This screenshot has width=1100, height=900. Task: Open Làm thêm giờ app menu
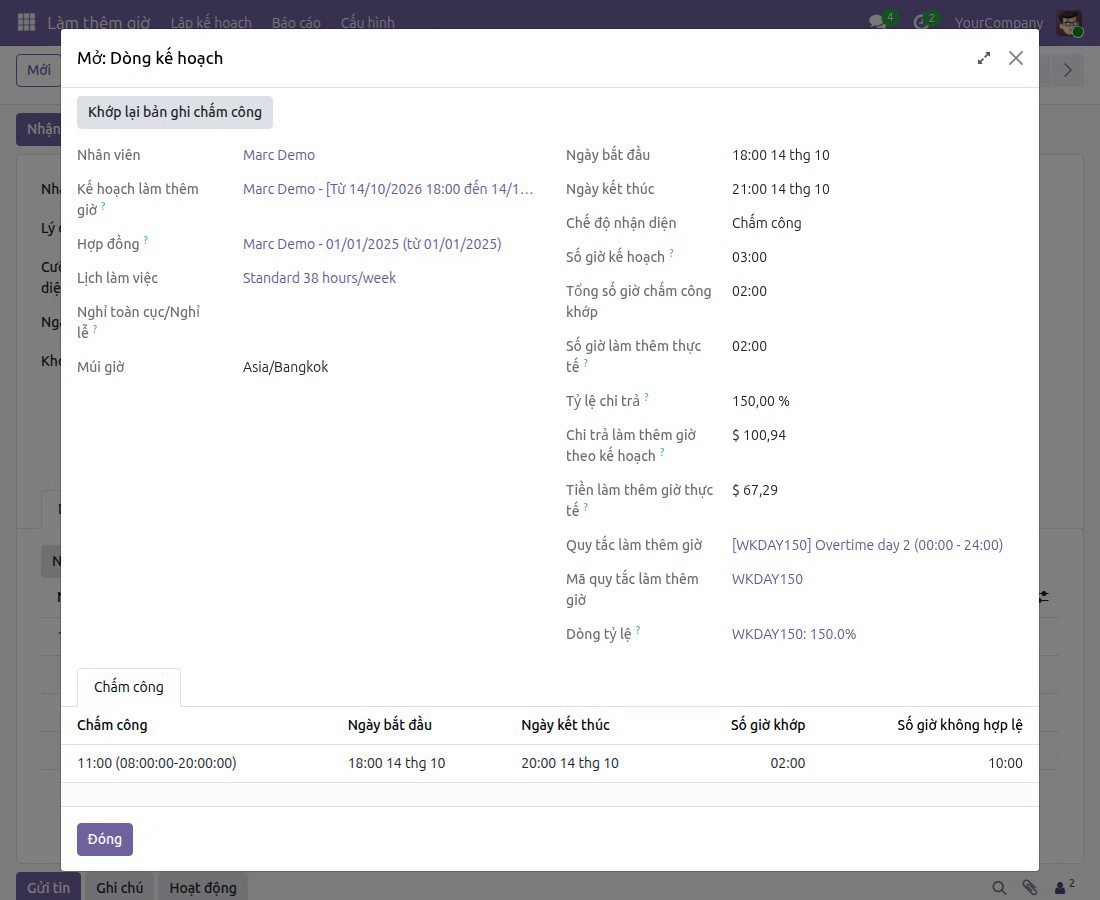[99, 22]
